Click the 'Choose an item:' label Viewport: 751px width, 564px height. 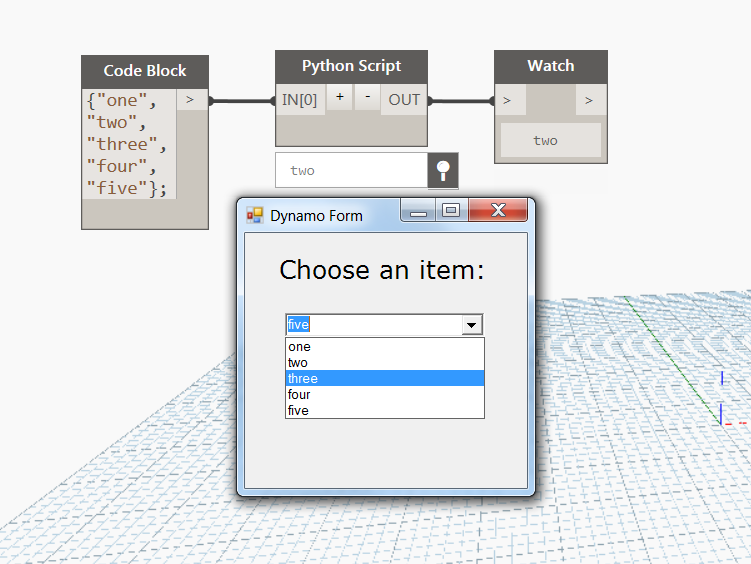point(382,270)
